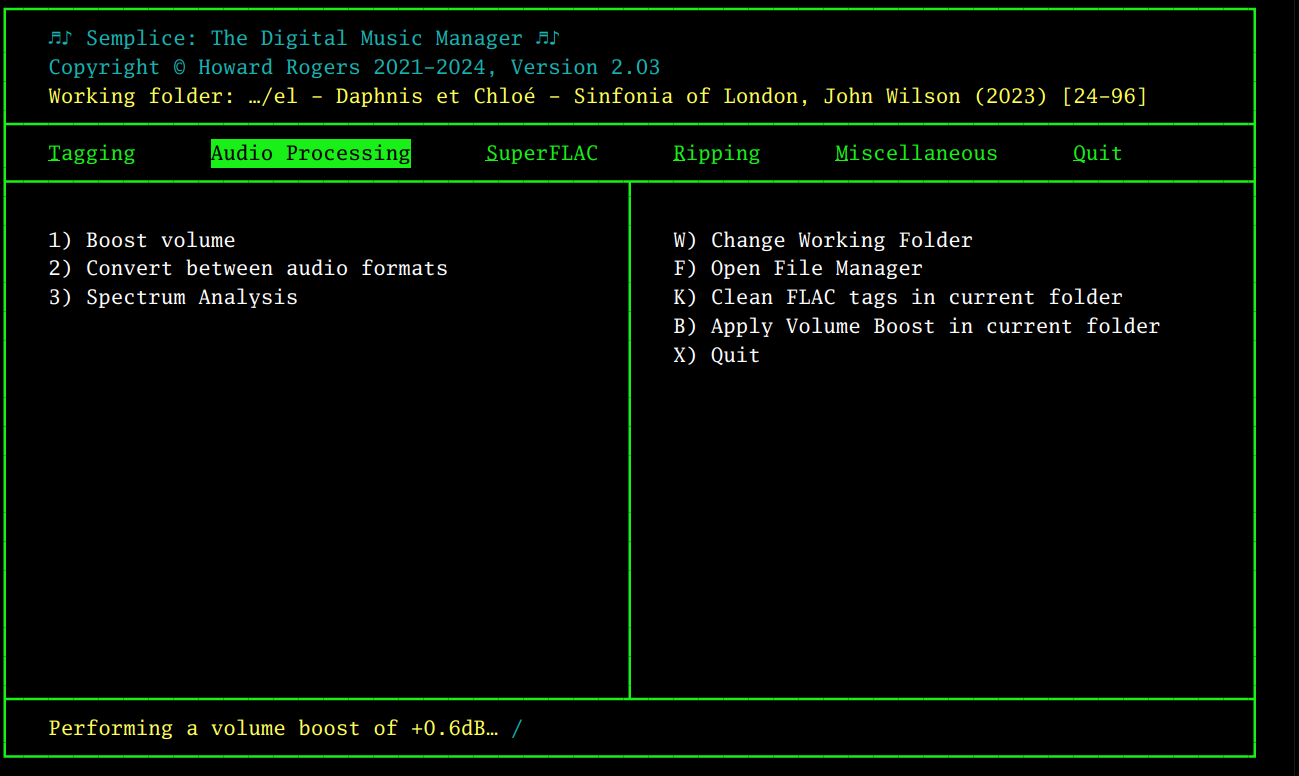1299x776 pixels.
Task: Click the volume boost progress message
Action: point(272,728)
